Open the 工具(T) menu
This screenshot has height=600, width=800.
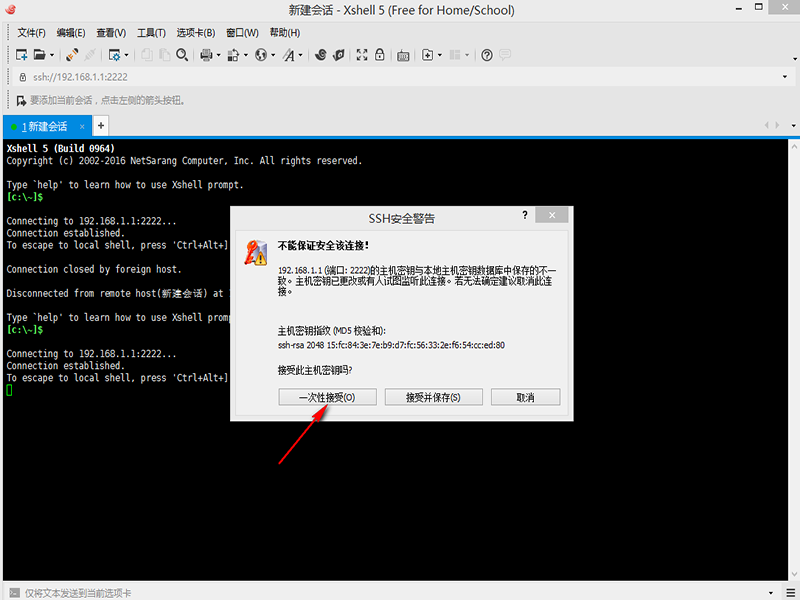[151, 33]
